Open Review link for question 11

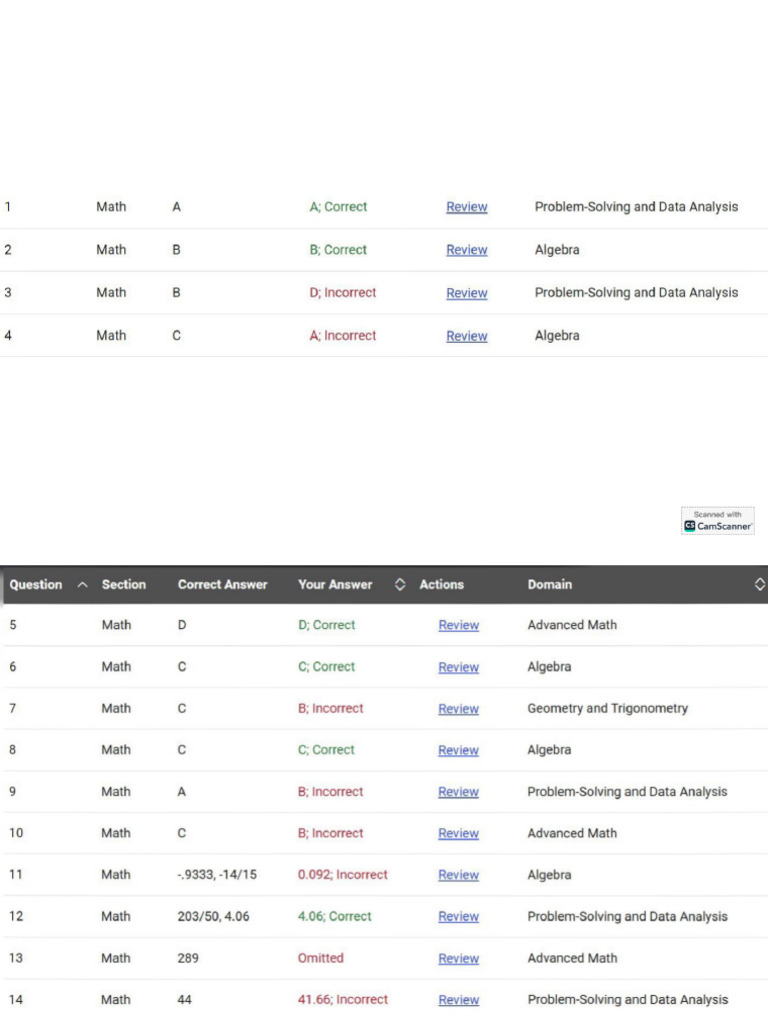tap(458, 875)
